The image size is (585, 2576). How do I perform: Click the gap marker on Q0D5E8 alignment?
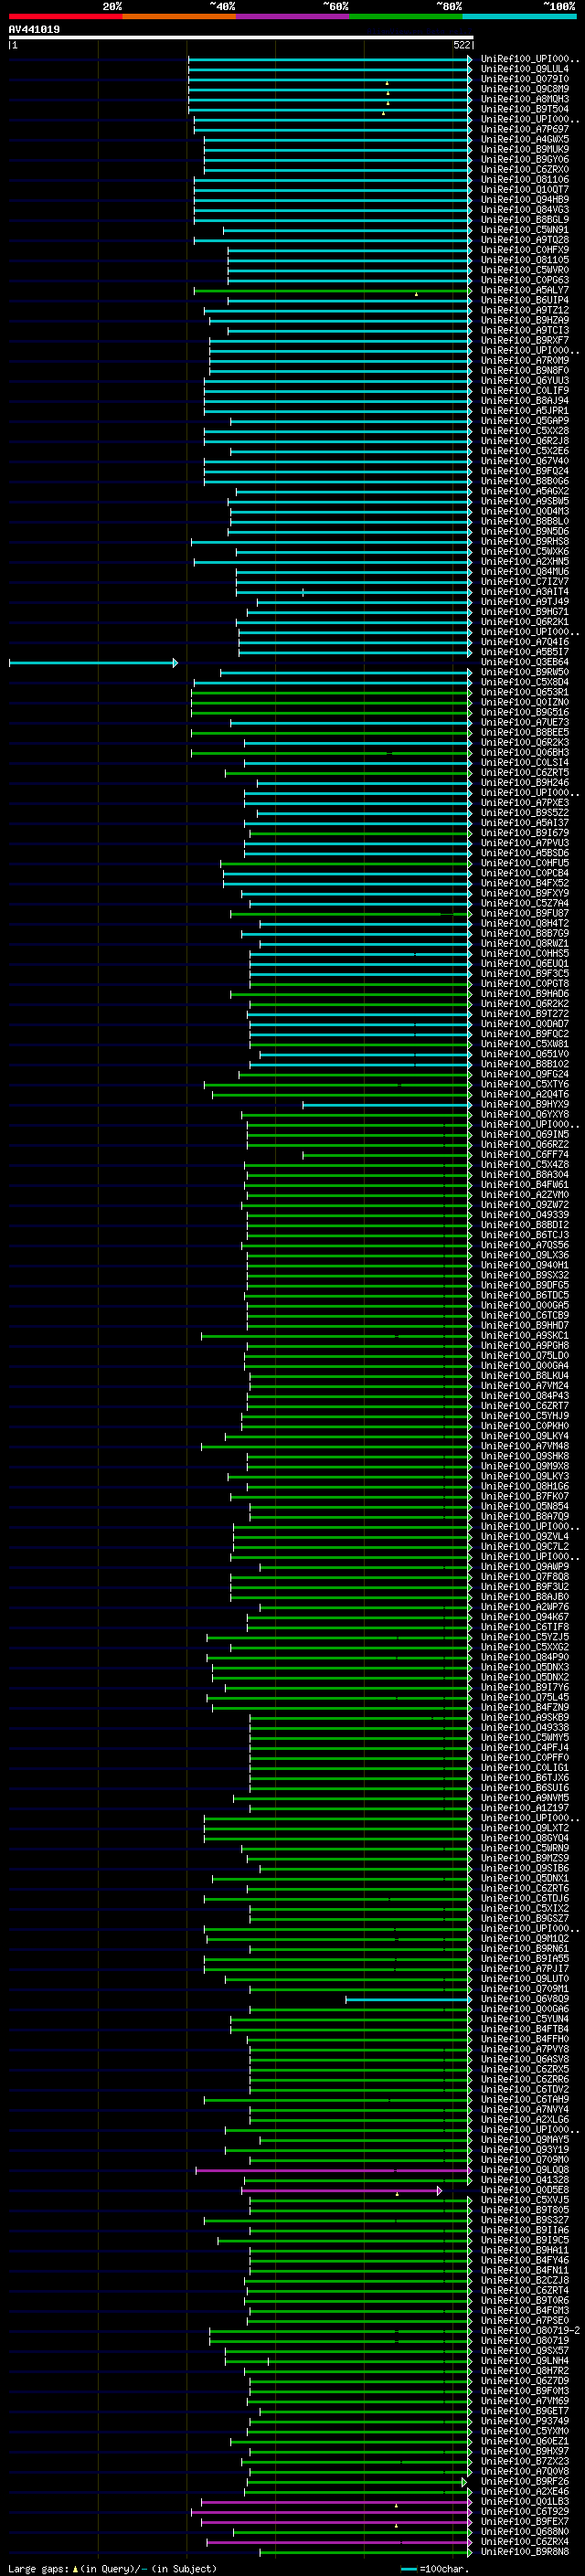pos(397,2194)
